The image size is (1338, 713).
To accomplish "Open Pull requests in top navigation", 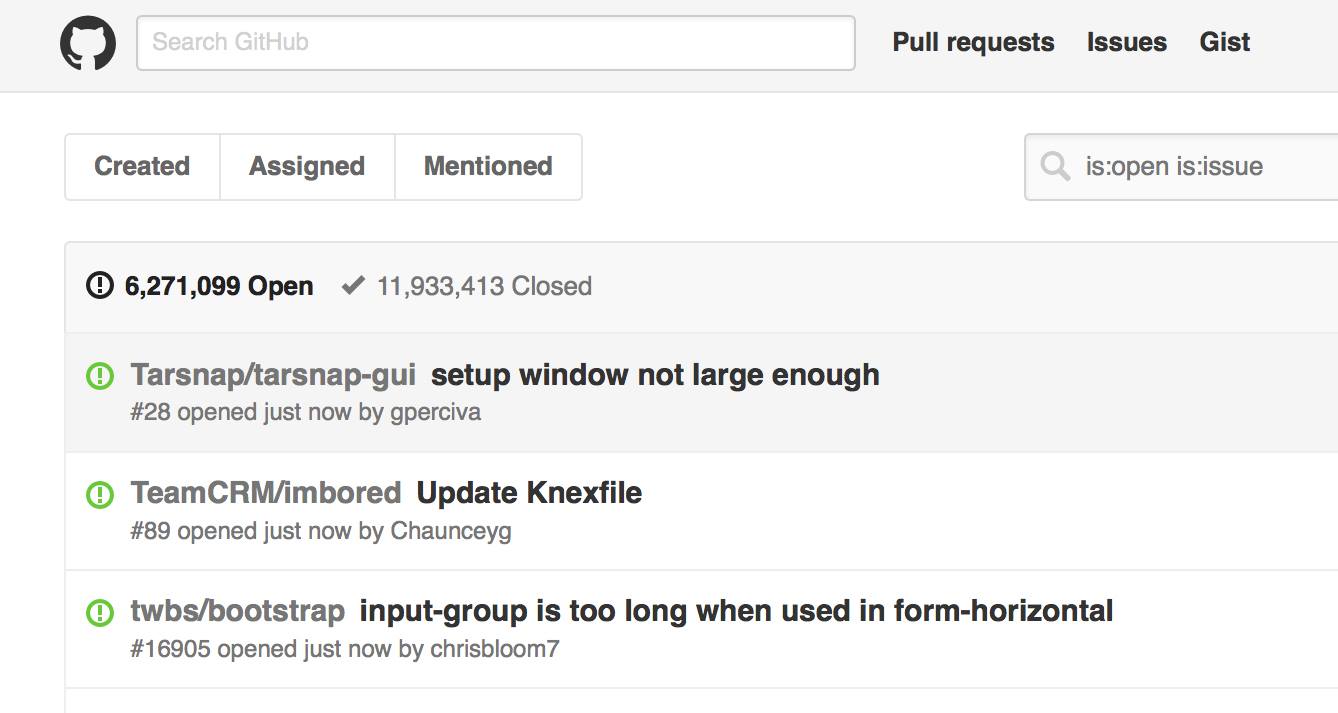I will [x=973, y=42].
